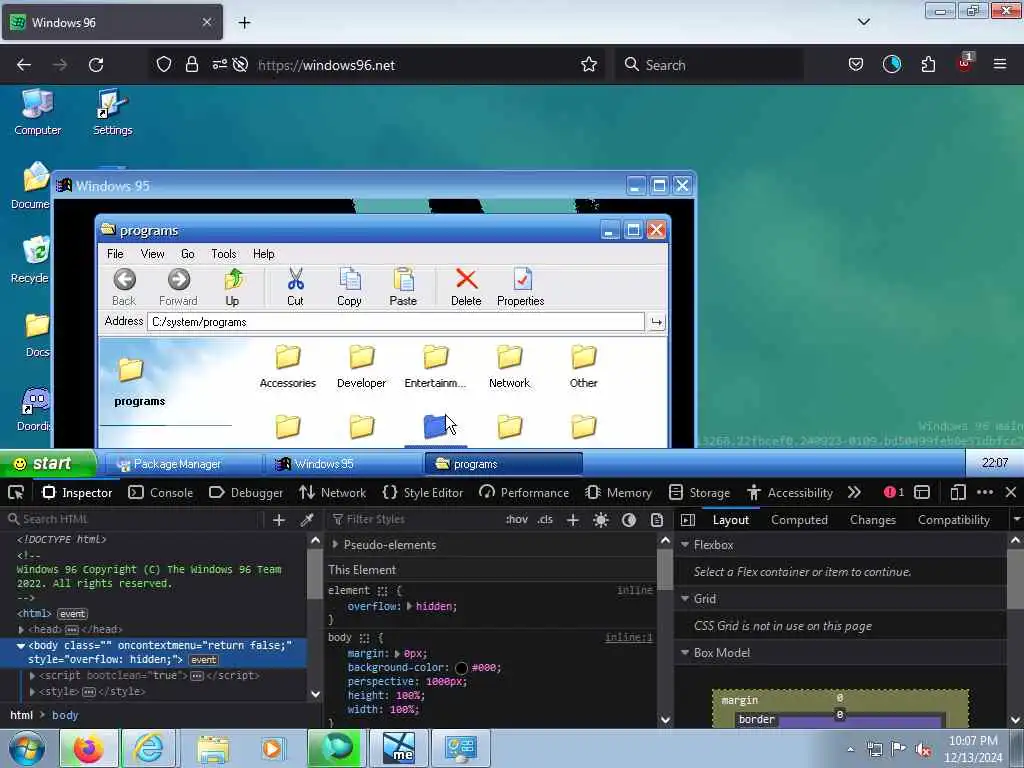Select the Other folder
The height and width of the screenshot is (768, 1024).
pyautogui.click(x=583, y=366)
